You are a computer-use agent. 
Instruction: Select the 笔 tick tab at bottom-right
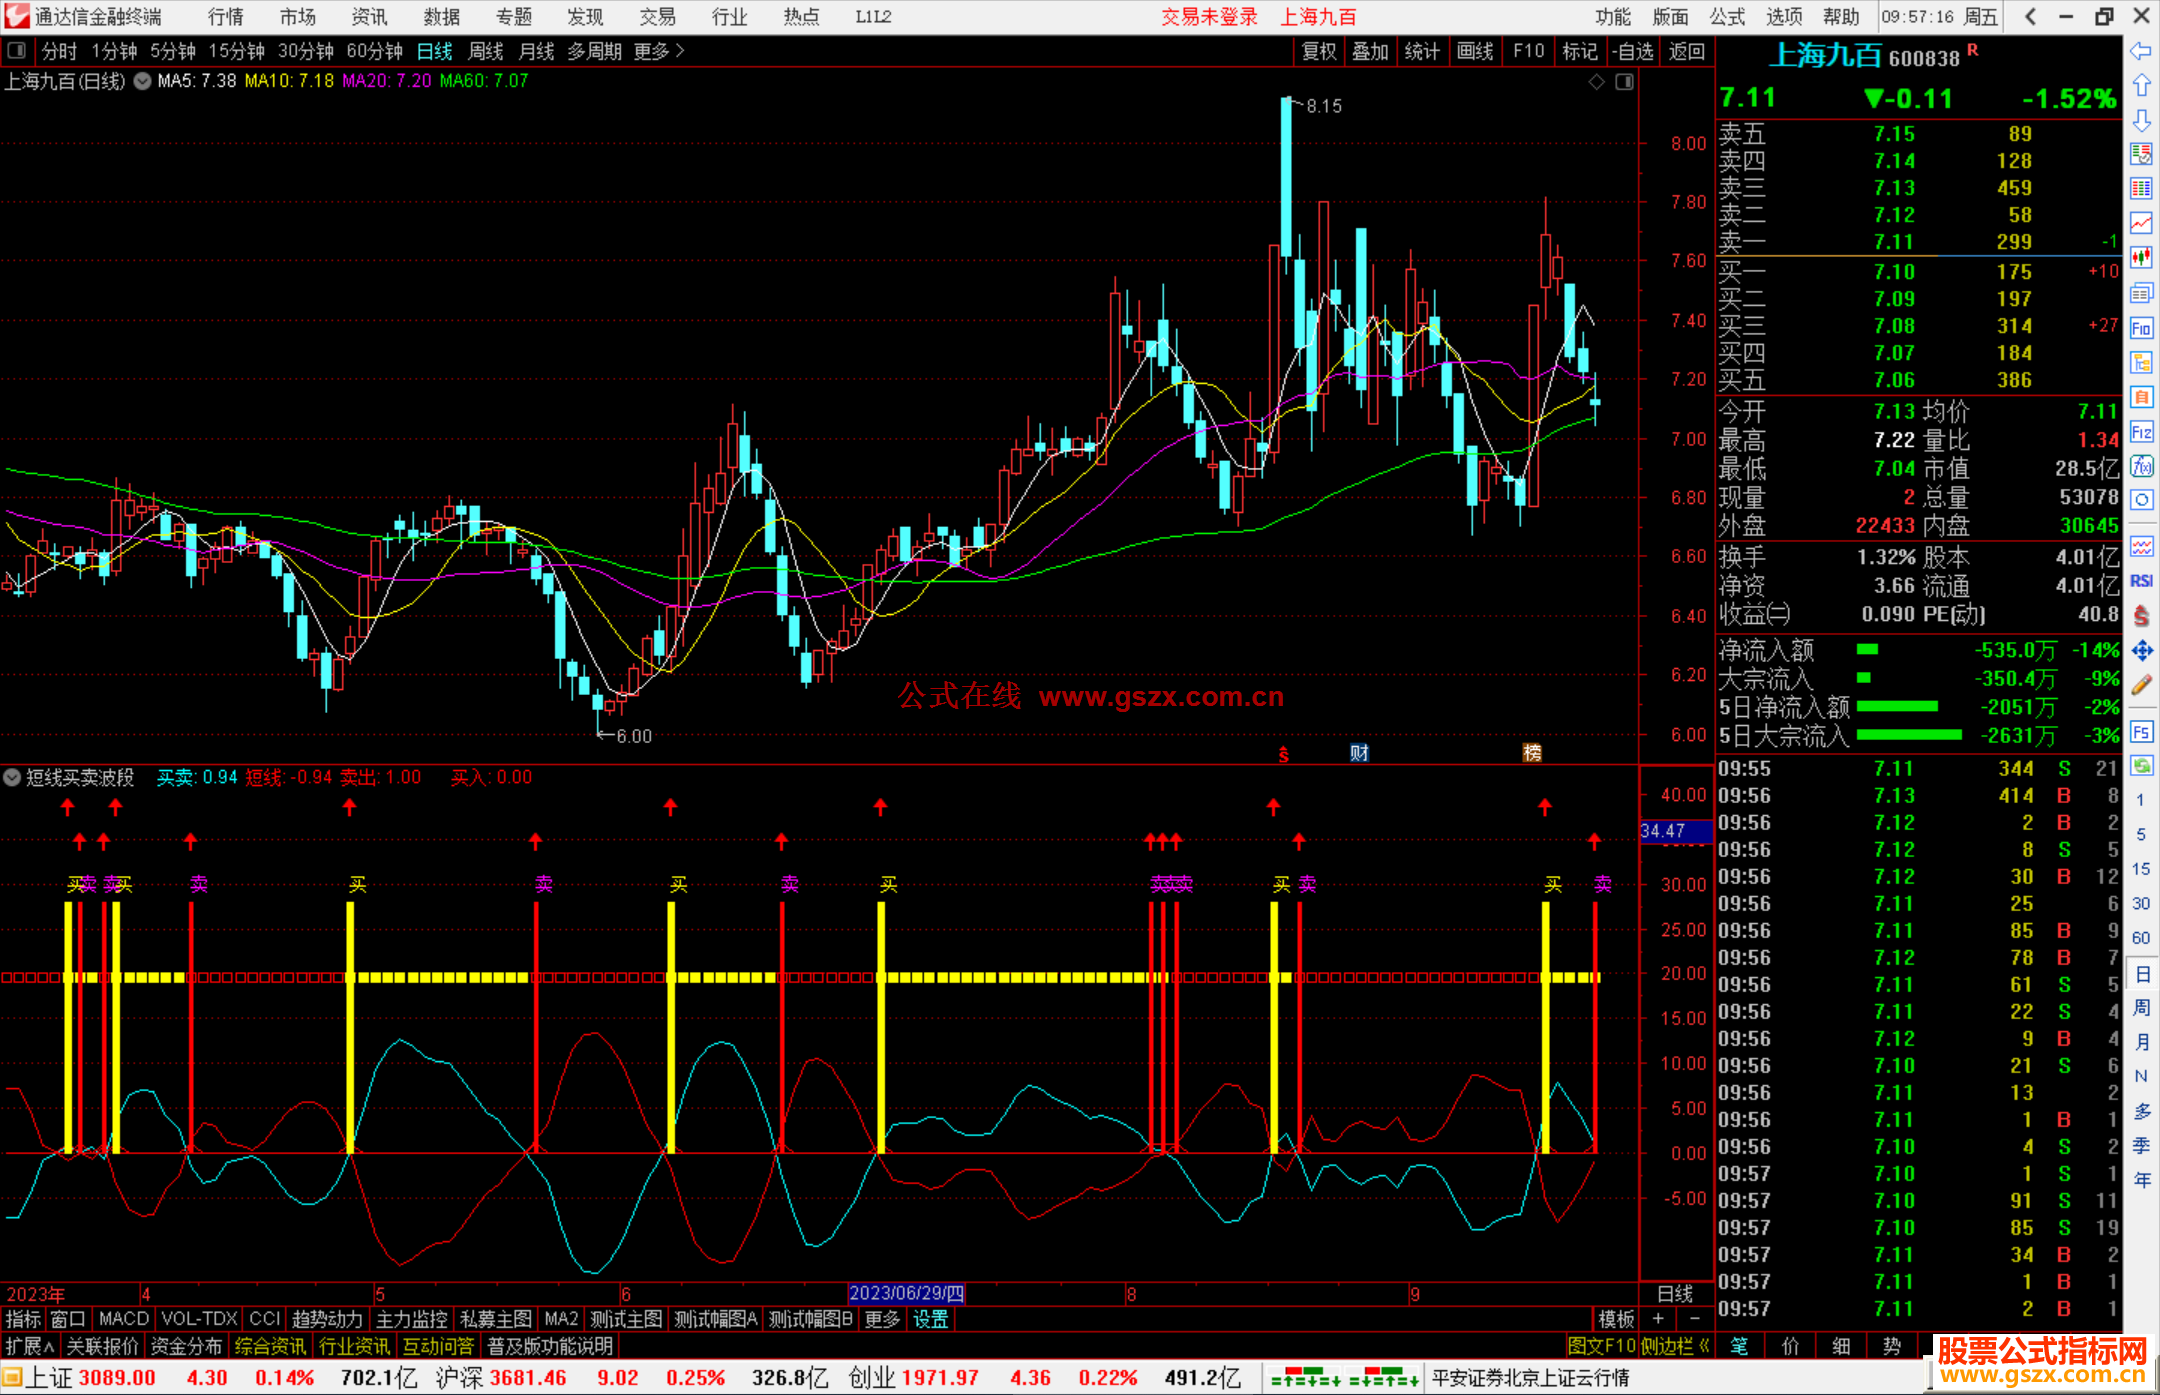coord(1740,1346)
